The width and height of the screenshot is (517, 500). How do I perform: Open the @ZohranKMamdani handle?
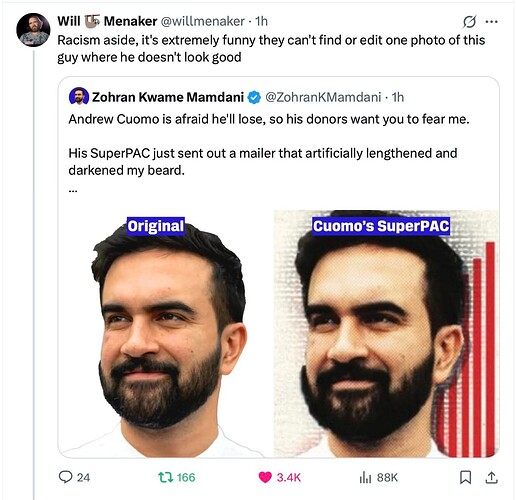[x=323, y=97]
